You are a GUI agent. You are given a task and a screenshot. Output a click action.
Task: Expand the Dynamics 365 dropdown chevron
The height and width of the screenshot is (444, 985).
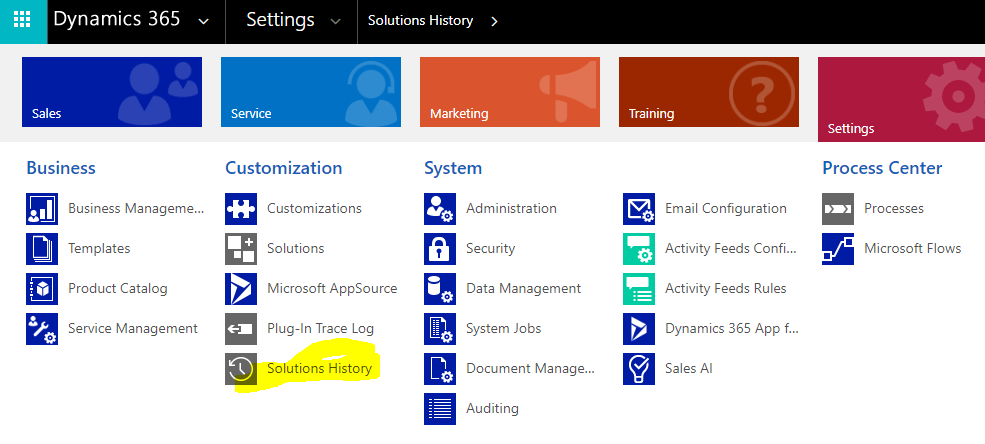coord(205,22)
